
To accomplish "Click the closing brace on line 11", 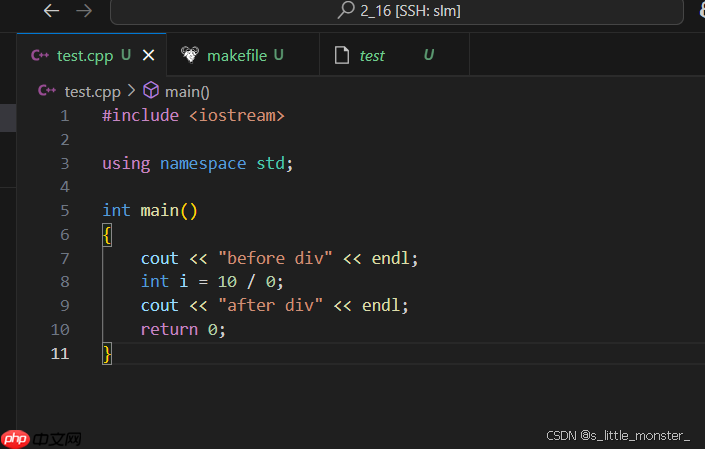I will [x=107, y=354].
